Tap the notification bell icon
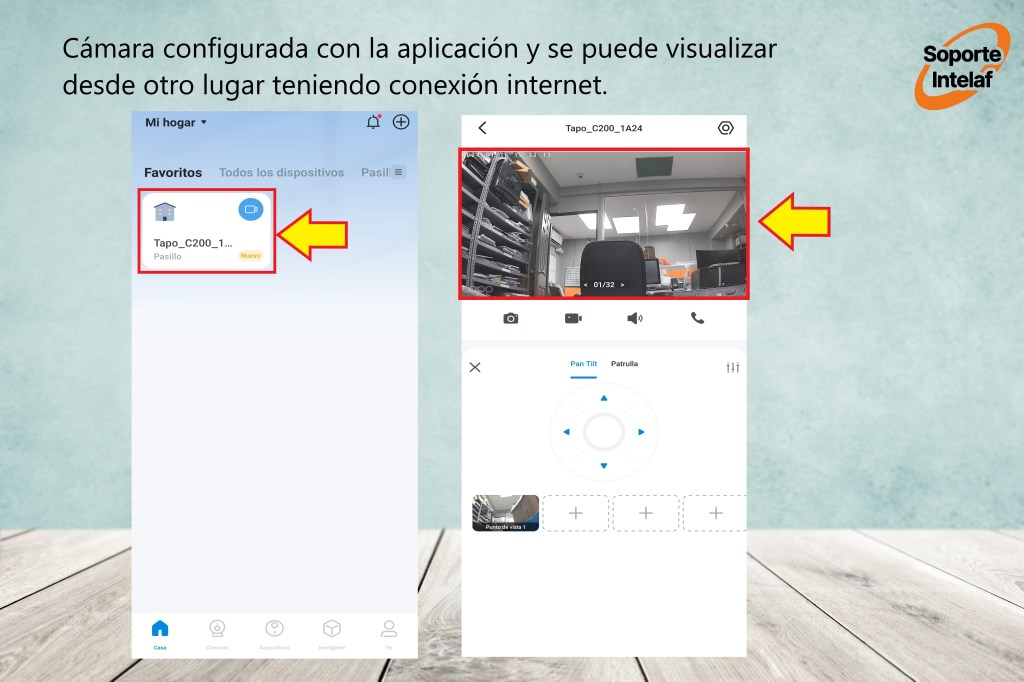This screenshot has width=1024, height=682. point(373,122)
